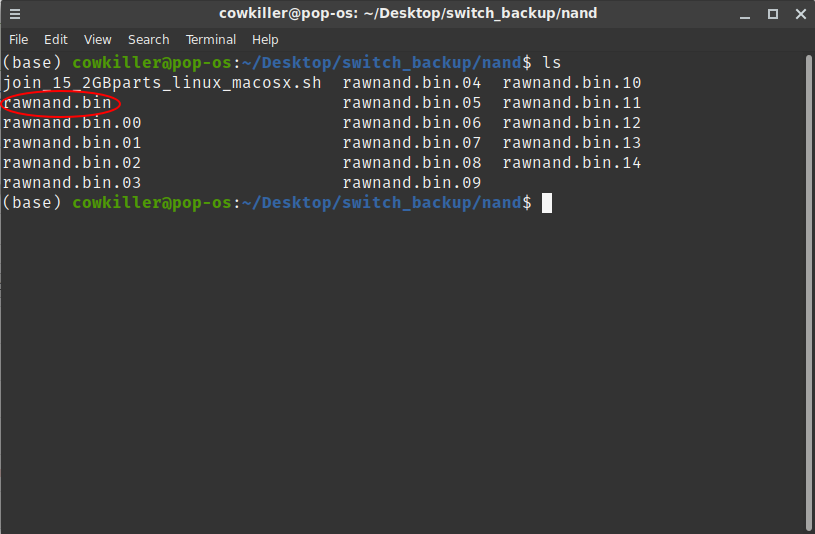Close the terminal window
The height and width of the screenshot is (534, 815).
coord(797,14)
